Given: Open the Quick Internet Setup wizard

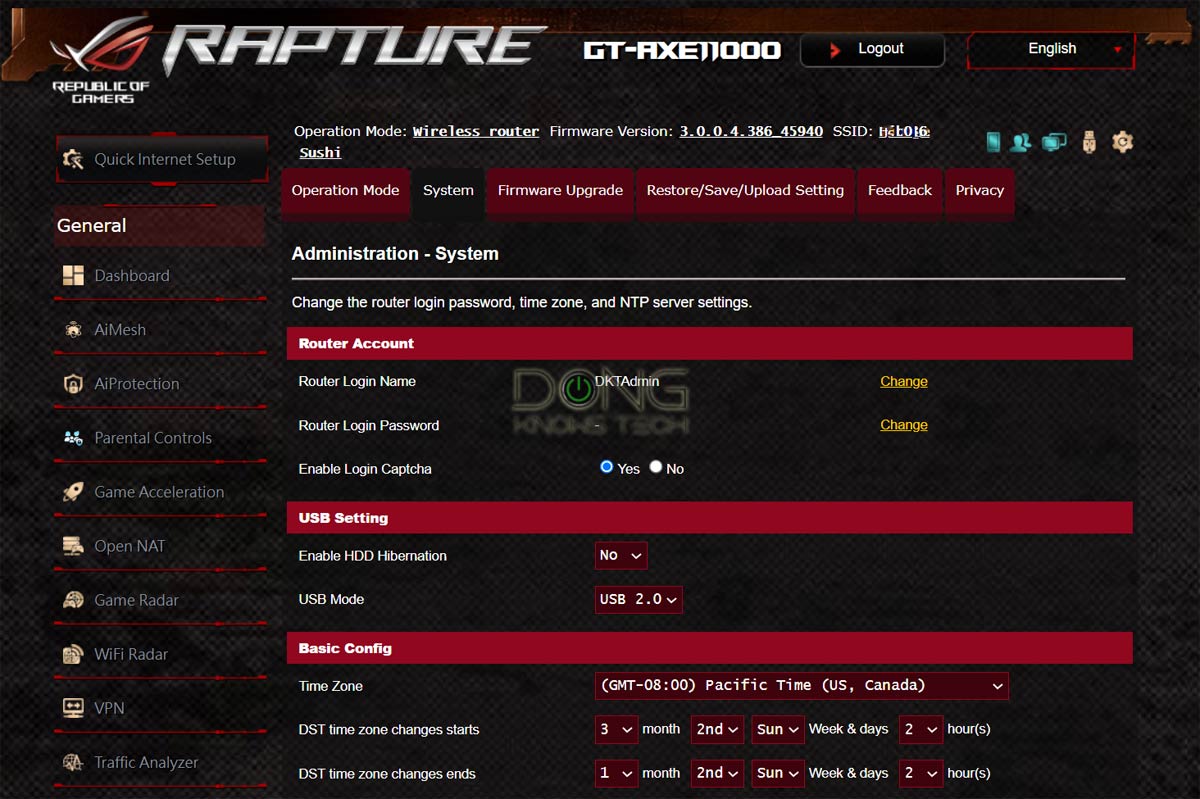Looking at the screenshot, I should click(162, 160).
